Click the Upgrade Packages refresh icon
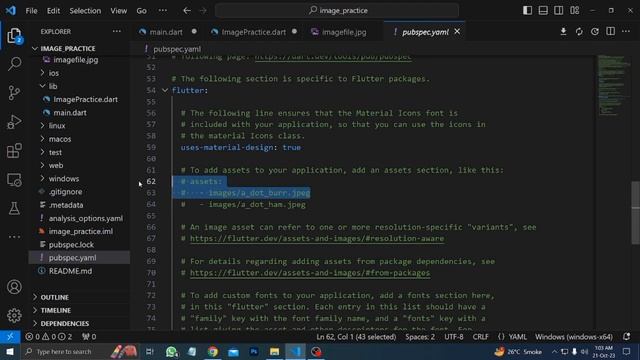The image size is (640, 360). point(579,31)
